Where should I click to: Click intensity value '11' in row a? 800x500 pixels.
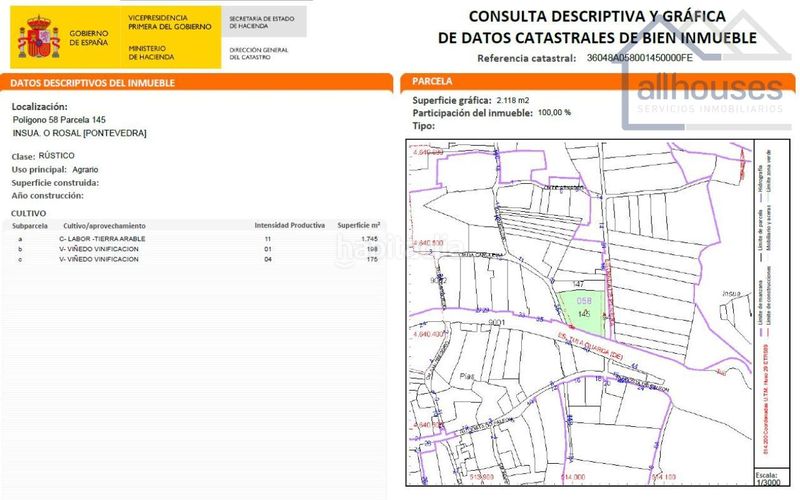click(x=268, y=239)
